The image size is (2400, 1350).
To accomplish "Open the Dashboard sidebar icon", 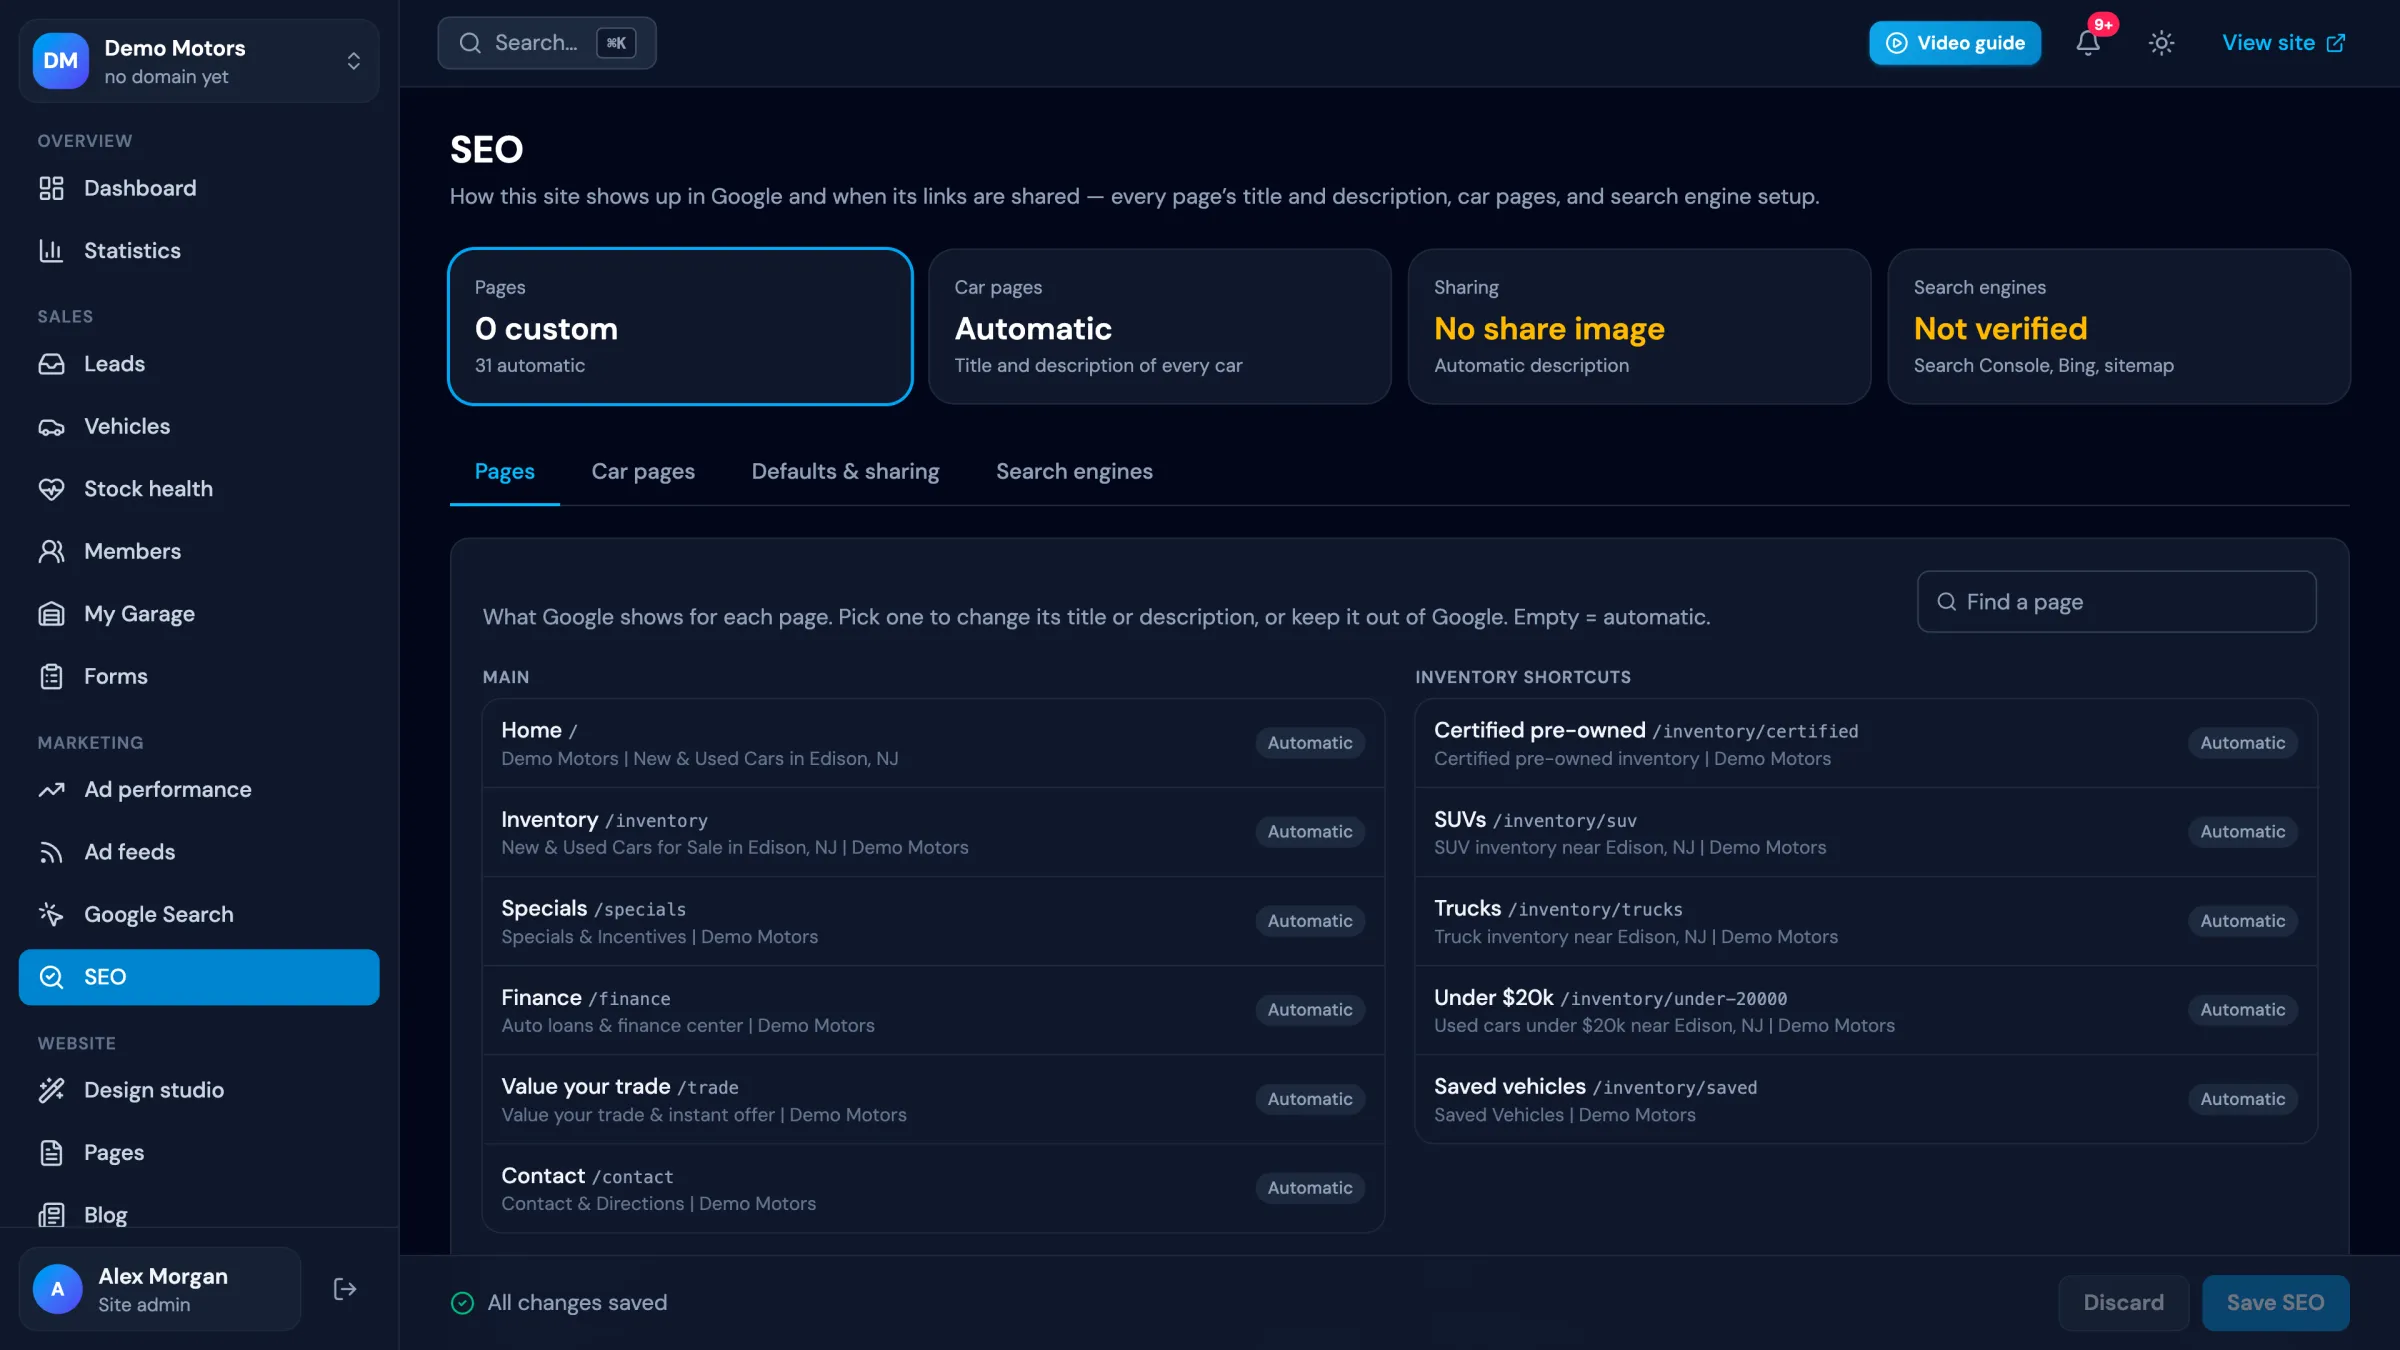I will click(51, 188).
